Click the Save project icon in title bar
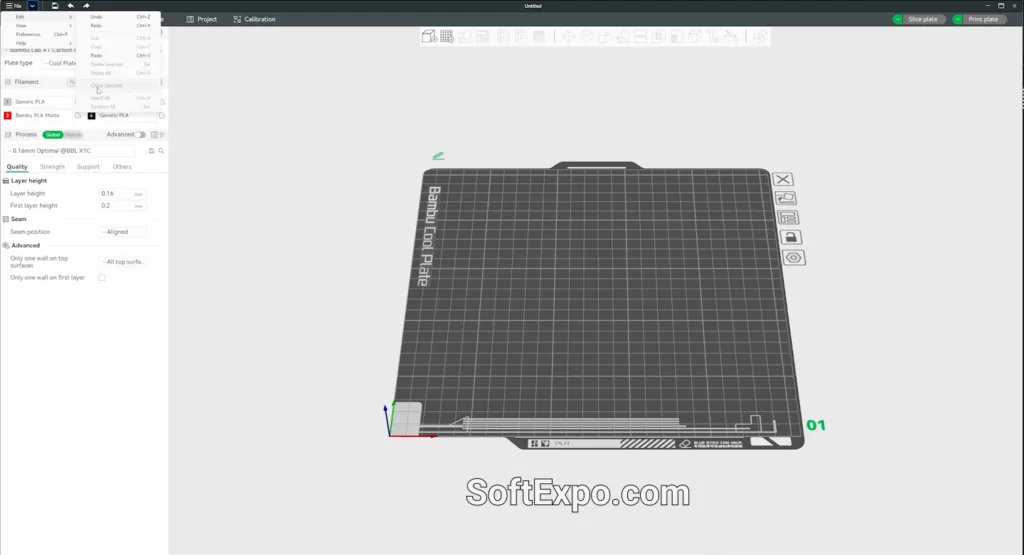This screenshot has width=1024, height=555. (x=55, y=5)
